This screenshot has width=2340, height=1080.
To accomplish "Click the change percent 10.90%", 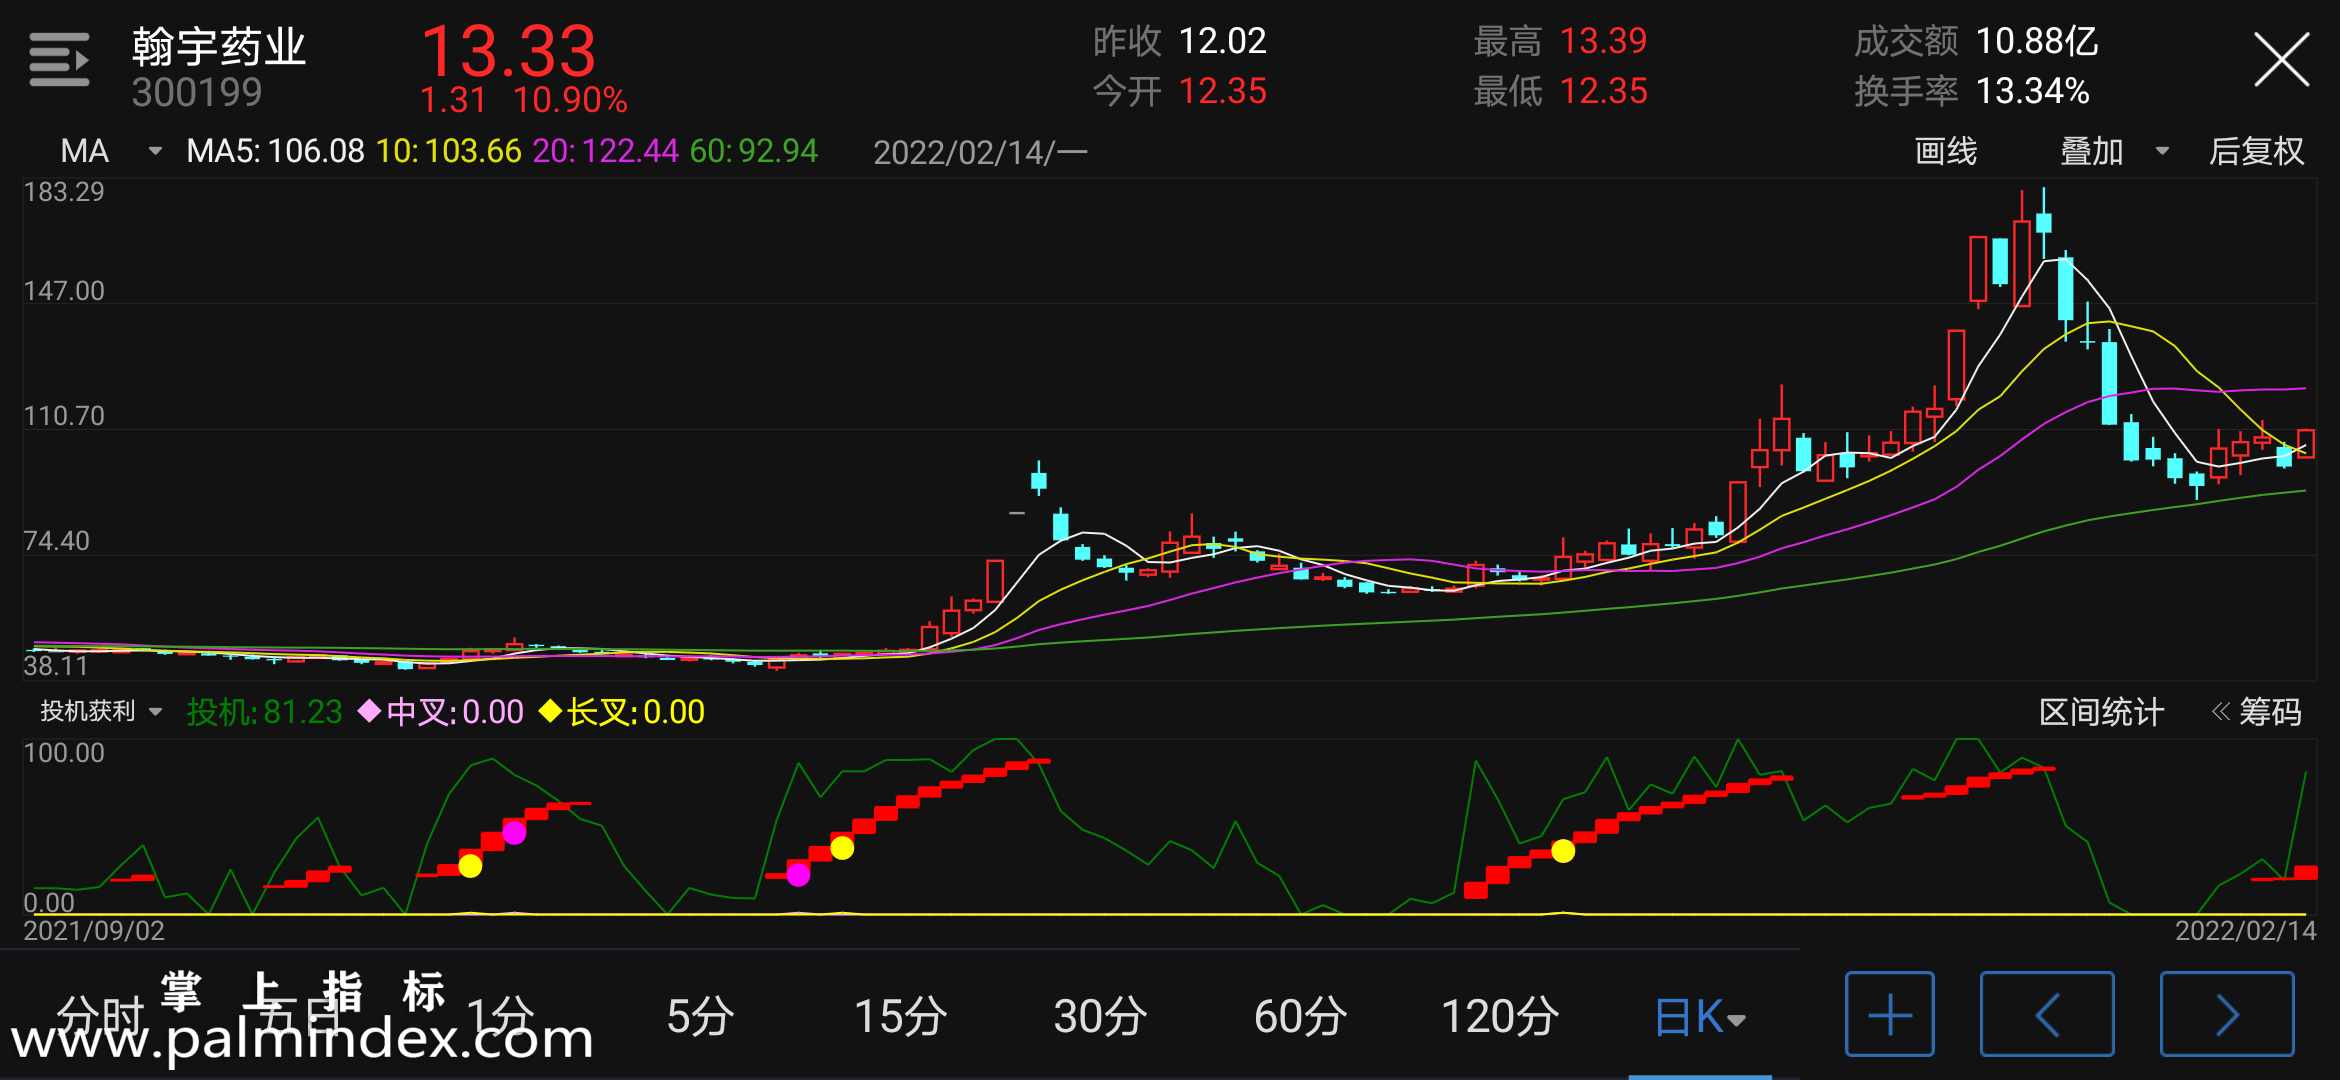I will [x=570, y=100].
